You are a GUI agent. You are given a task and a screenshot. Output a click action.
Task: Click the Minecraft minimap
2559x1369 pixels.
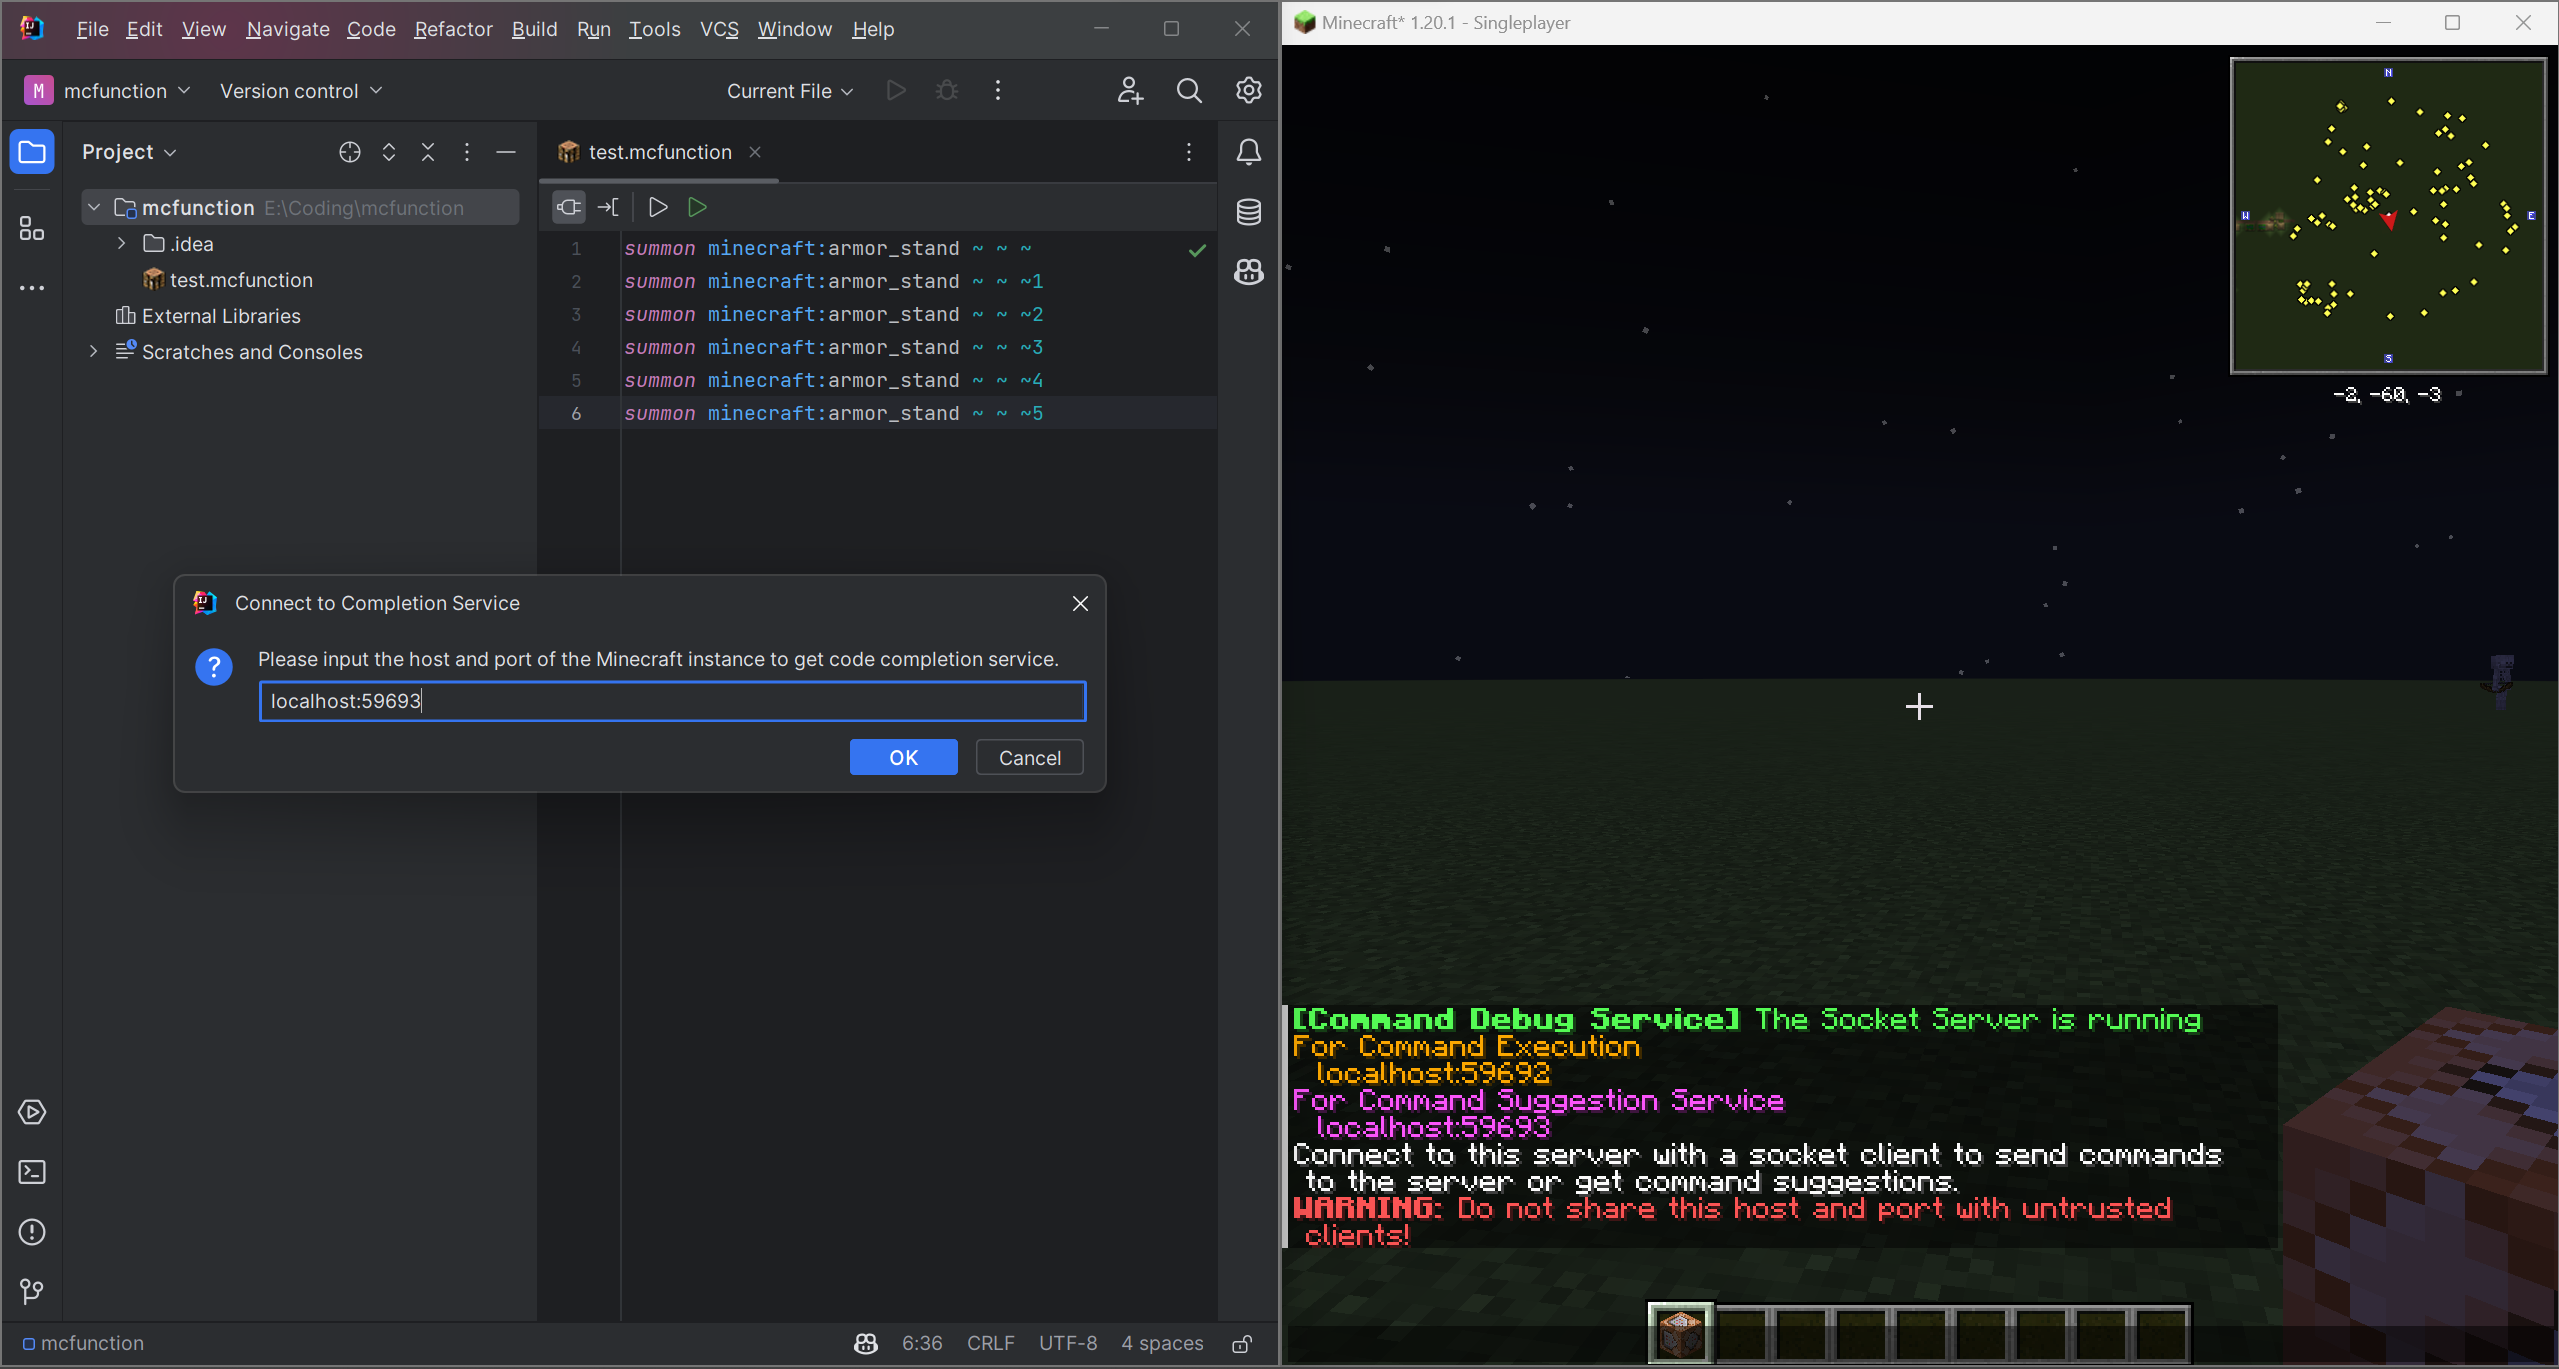point(2388,216)
